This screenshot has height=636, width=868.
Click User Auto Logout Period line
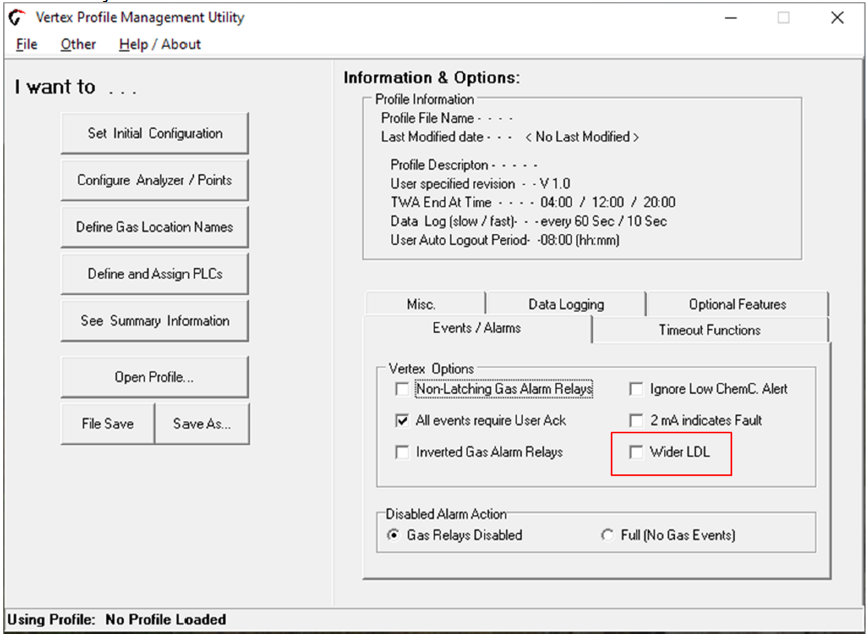(x=505, y=240)
